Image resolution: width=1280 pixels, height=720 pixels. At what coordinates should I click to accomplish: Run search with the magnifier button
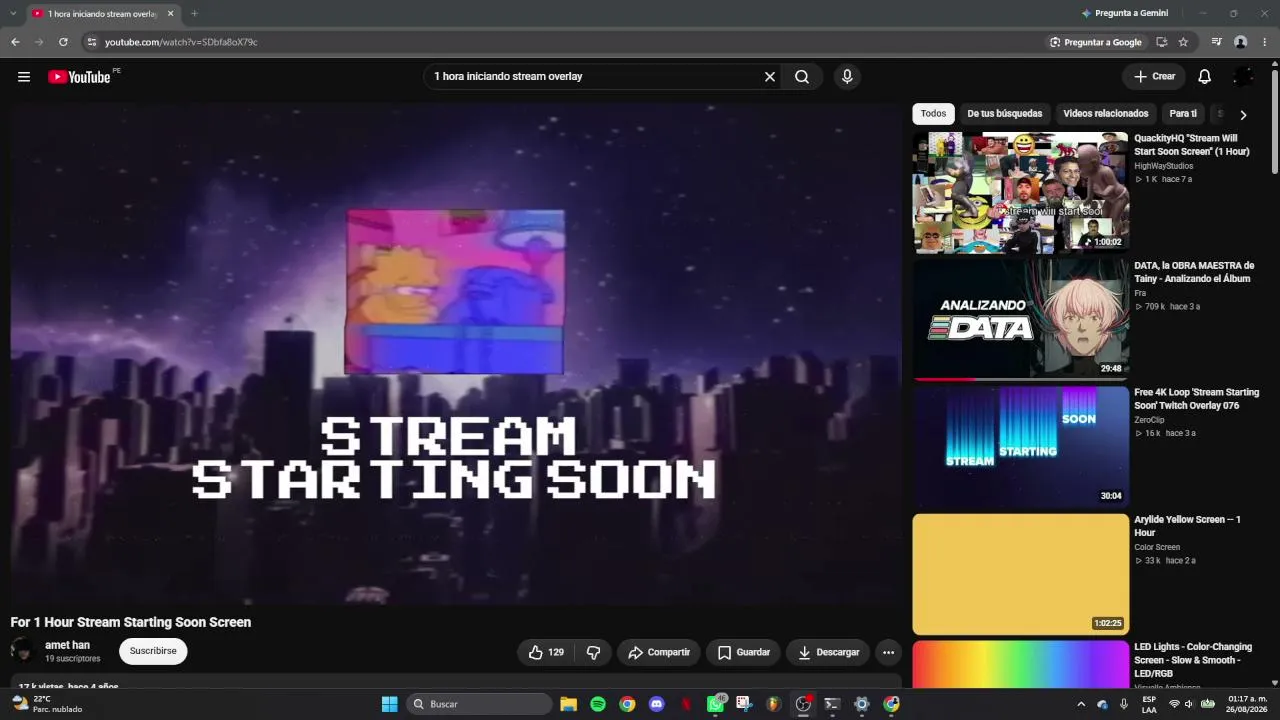pos(802,77)
